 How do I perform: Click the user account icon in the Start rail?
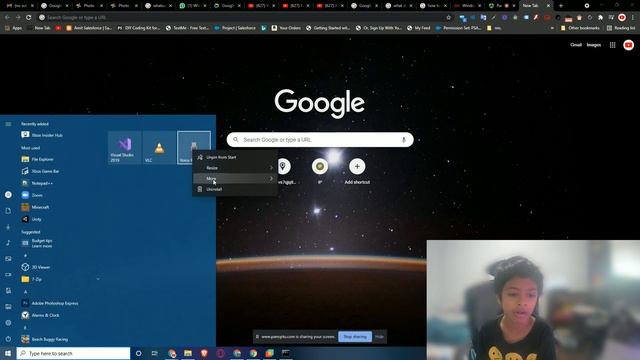coord(8,195)
